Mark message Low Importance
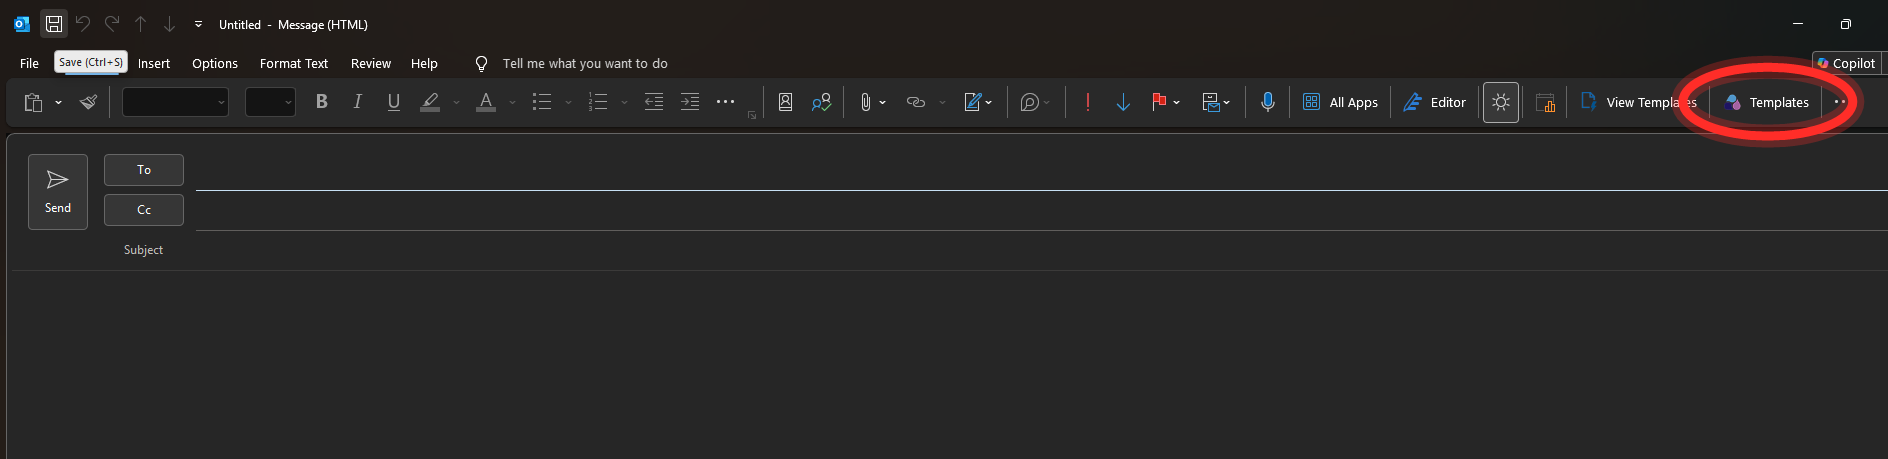This screenshot has height=459, width=1888. tap(1123, 102)
